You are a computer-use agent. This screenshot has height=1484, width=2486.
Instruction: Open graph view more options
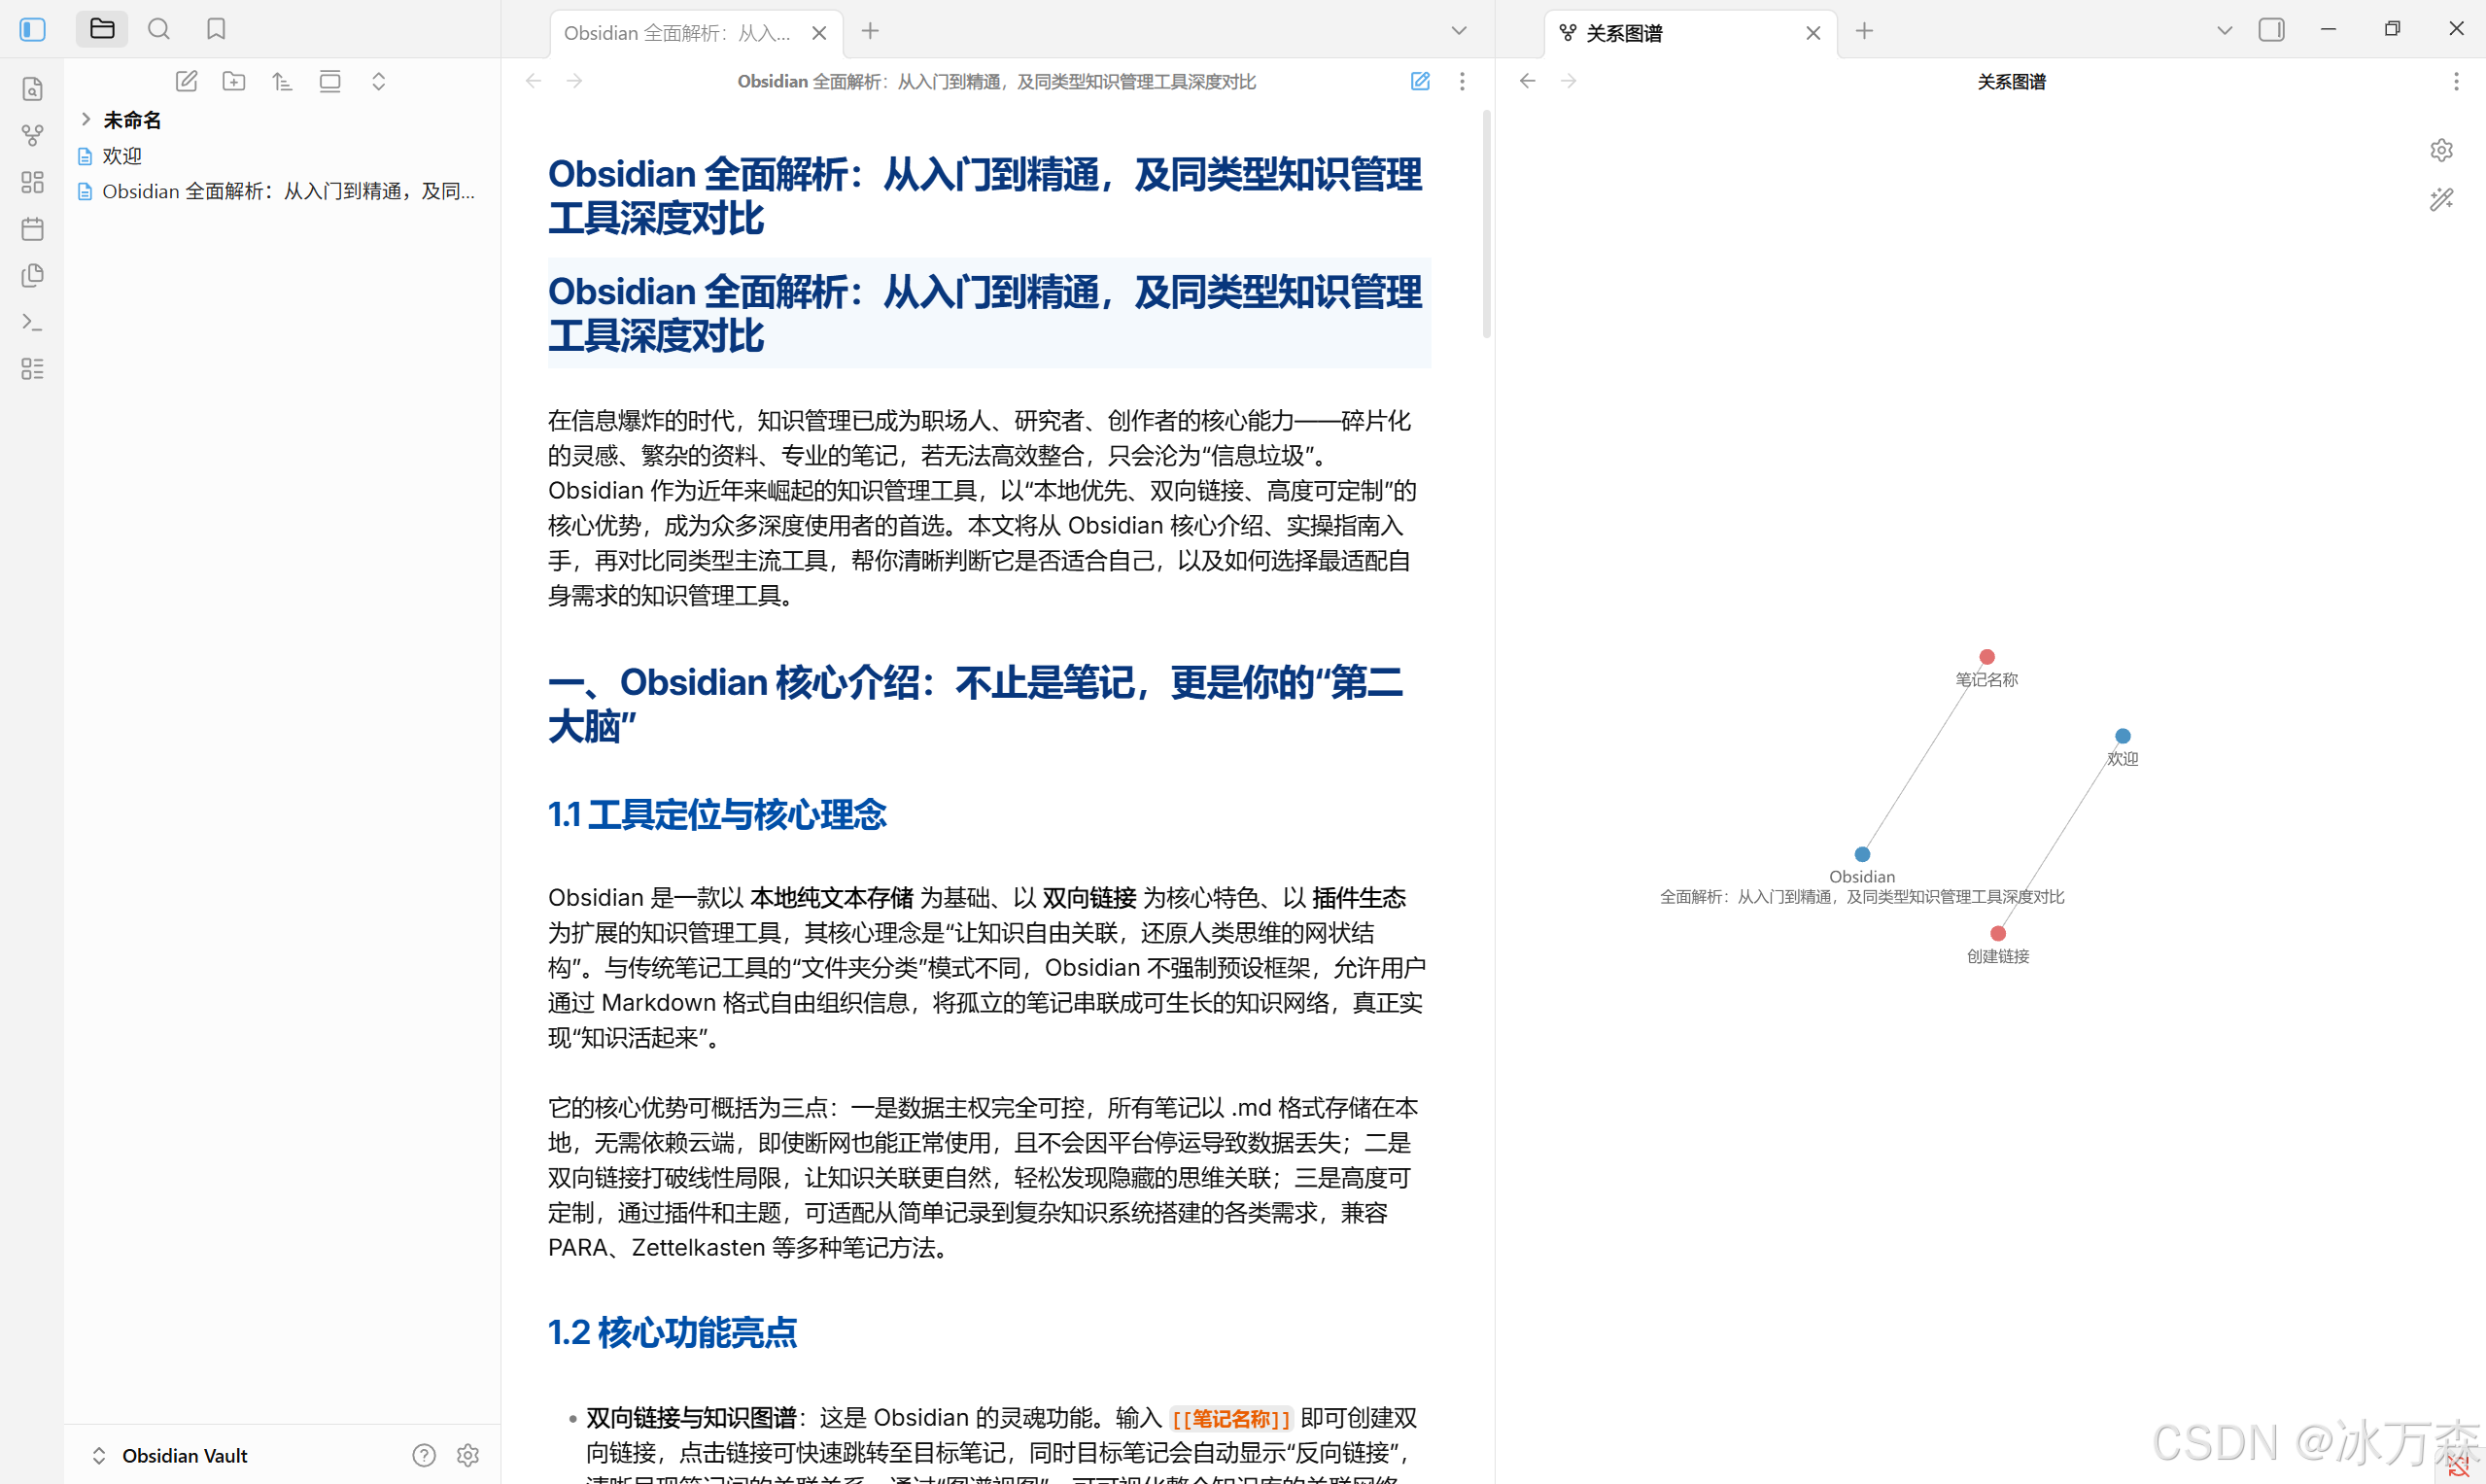point(2456,81)
